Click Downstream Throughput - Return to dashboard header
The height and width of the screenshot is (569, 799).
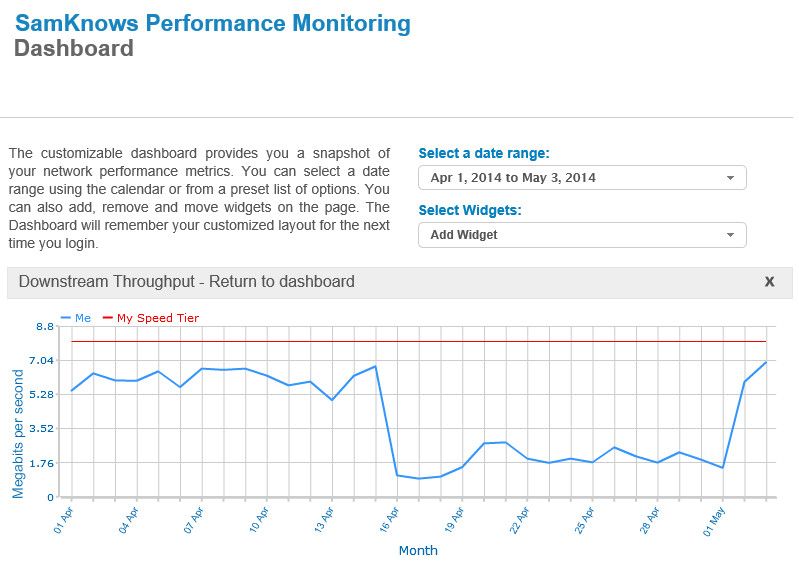click(187, 282)
